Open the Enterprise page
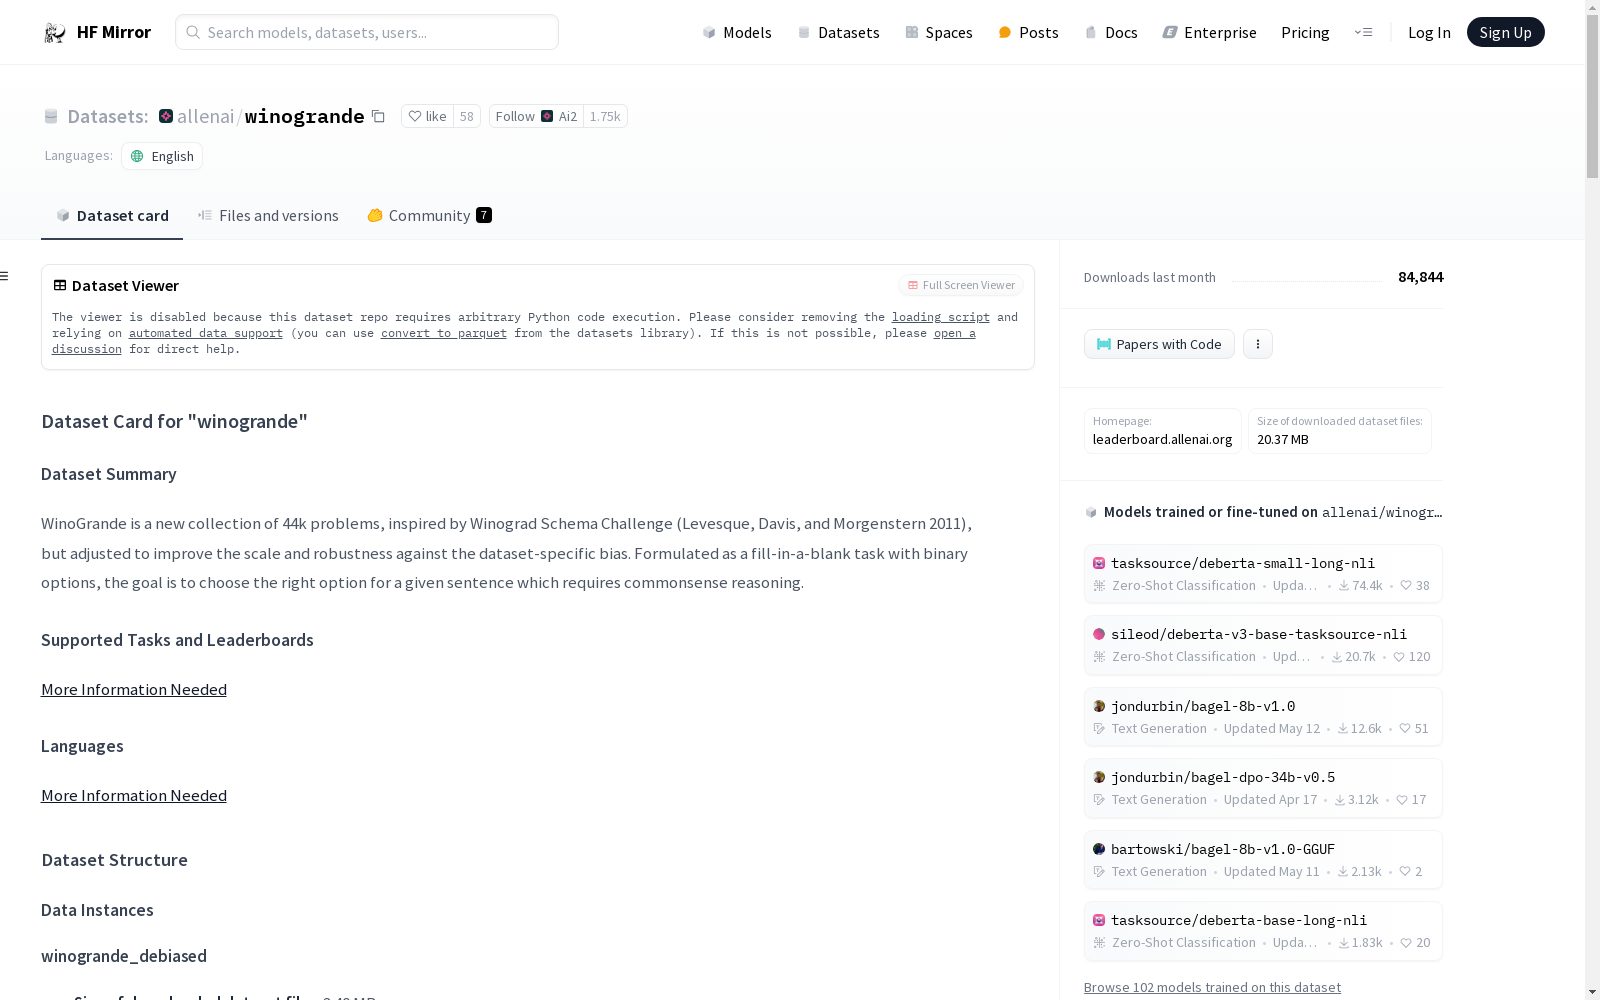Screen dimensions: 1600x1000 1209,32
